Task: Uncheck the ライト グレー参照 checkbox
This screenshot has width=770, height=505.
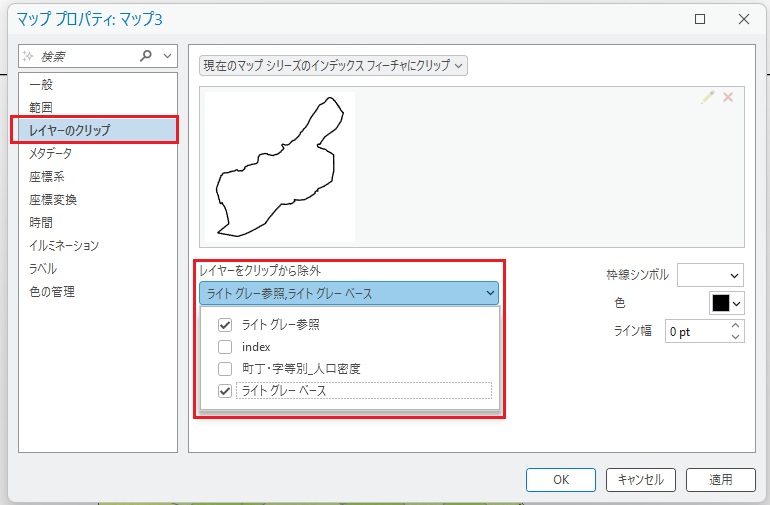Action: click(x=225, y=325)
